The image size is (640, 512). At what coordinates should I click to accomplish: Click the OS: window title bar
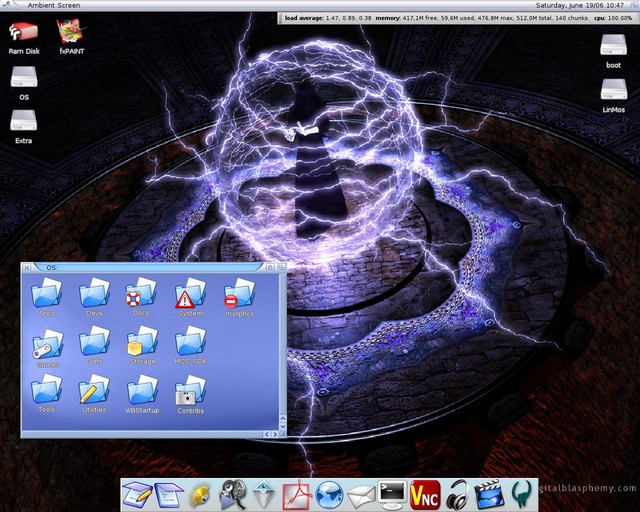point(149,267)
